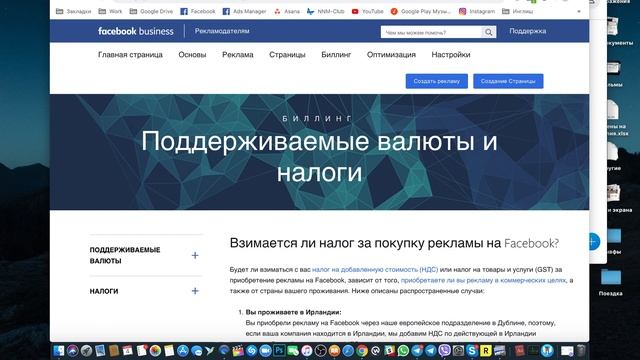Open the YouTube bookmark
Image resolution: width=640 pixels, height=360 pixels.
tap(367, 11)
